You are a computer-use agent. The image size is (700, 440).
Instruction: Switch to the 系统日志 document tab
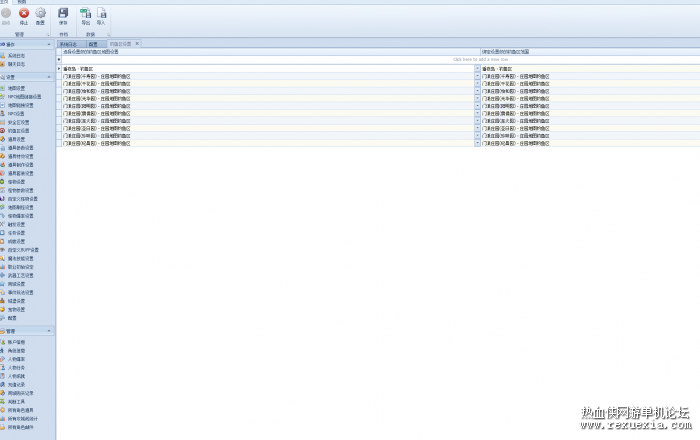pyautogui.click(x=71, y=44)
